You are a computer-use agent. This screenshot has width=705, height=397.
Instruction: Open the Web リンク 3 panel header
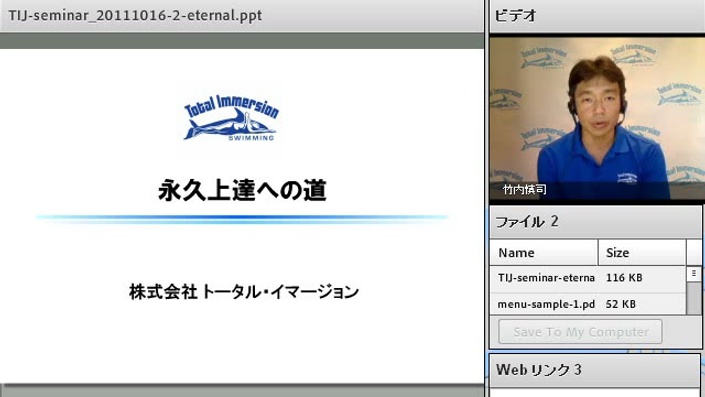coord(595,370)
